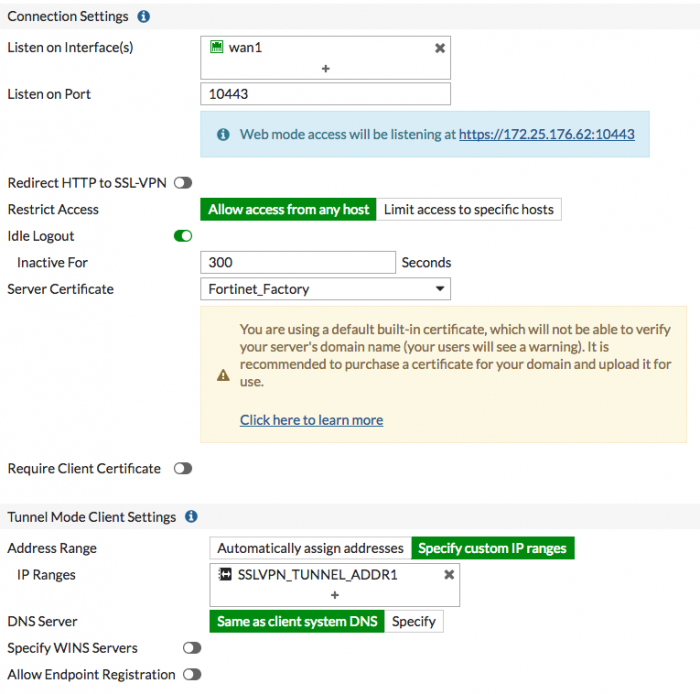Viewport: 700px width, 694px height.
Task: Remove SSLVPN_TUNNEL_ADDR1 from IP ranges
Action: [x=449, y=575]
